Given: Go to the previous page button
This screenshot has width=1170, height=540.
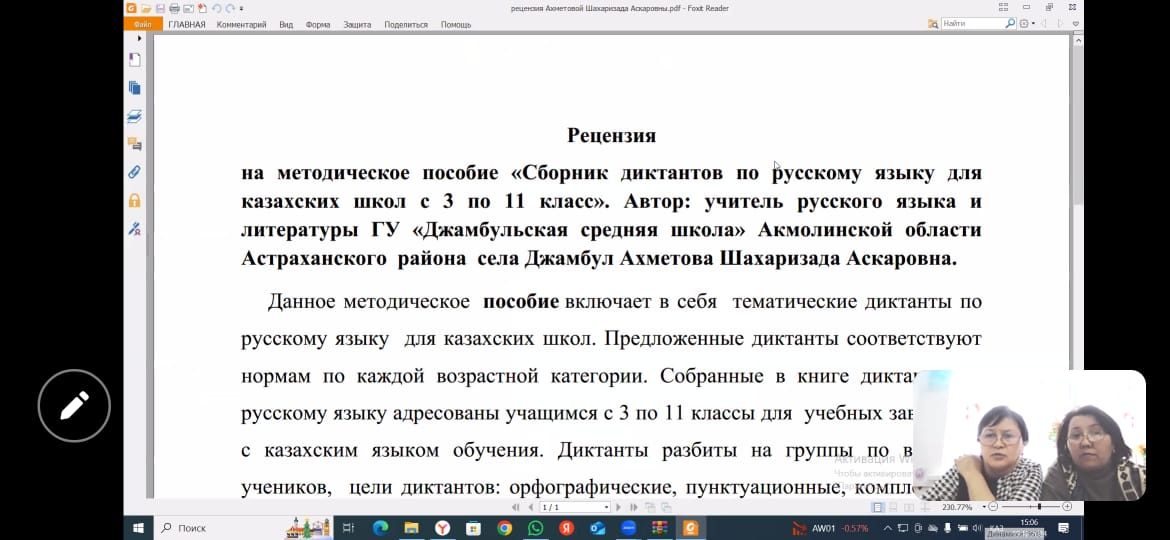Looking at the screenshot, I should pos(531,507).
